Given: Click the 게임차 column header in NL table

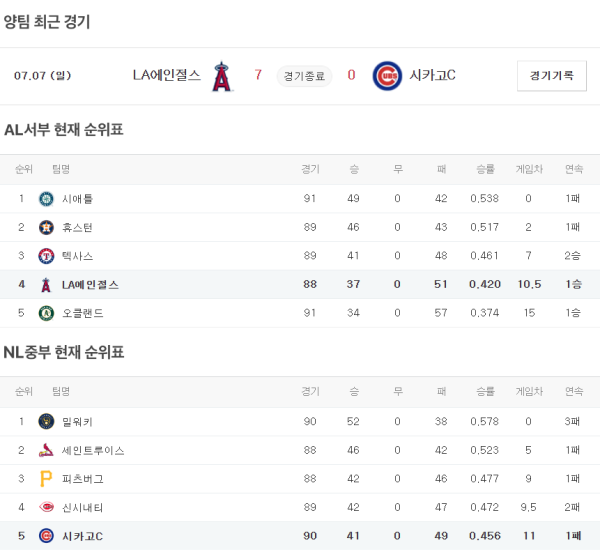Looking at the screenshot, I should point(528,392).
